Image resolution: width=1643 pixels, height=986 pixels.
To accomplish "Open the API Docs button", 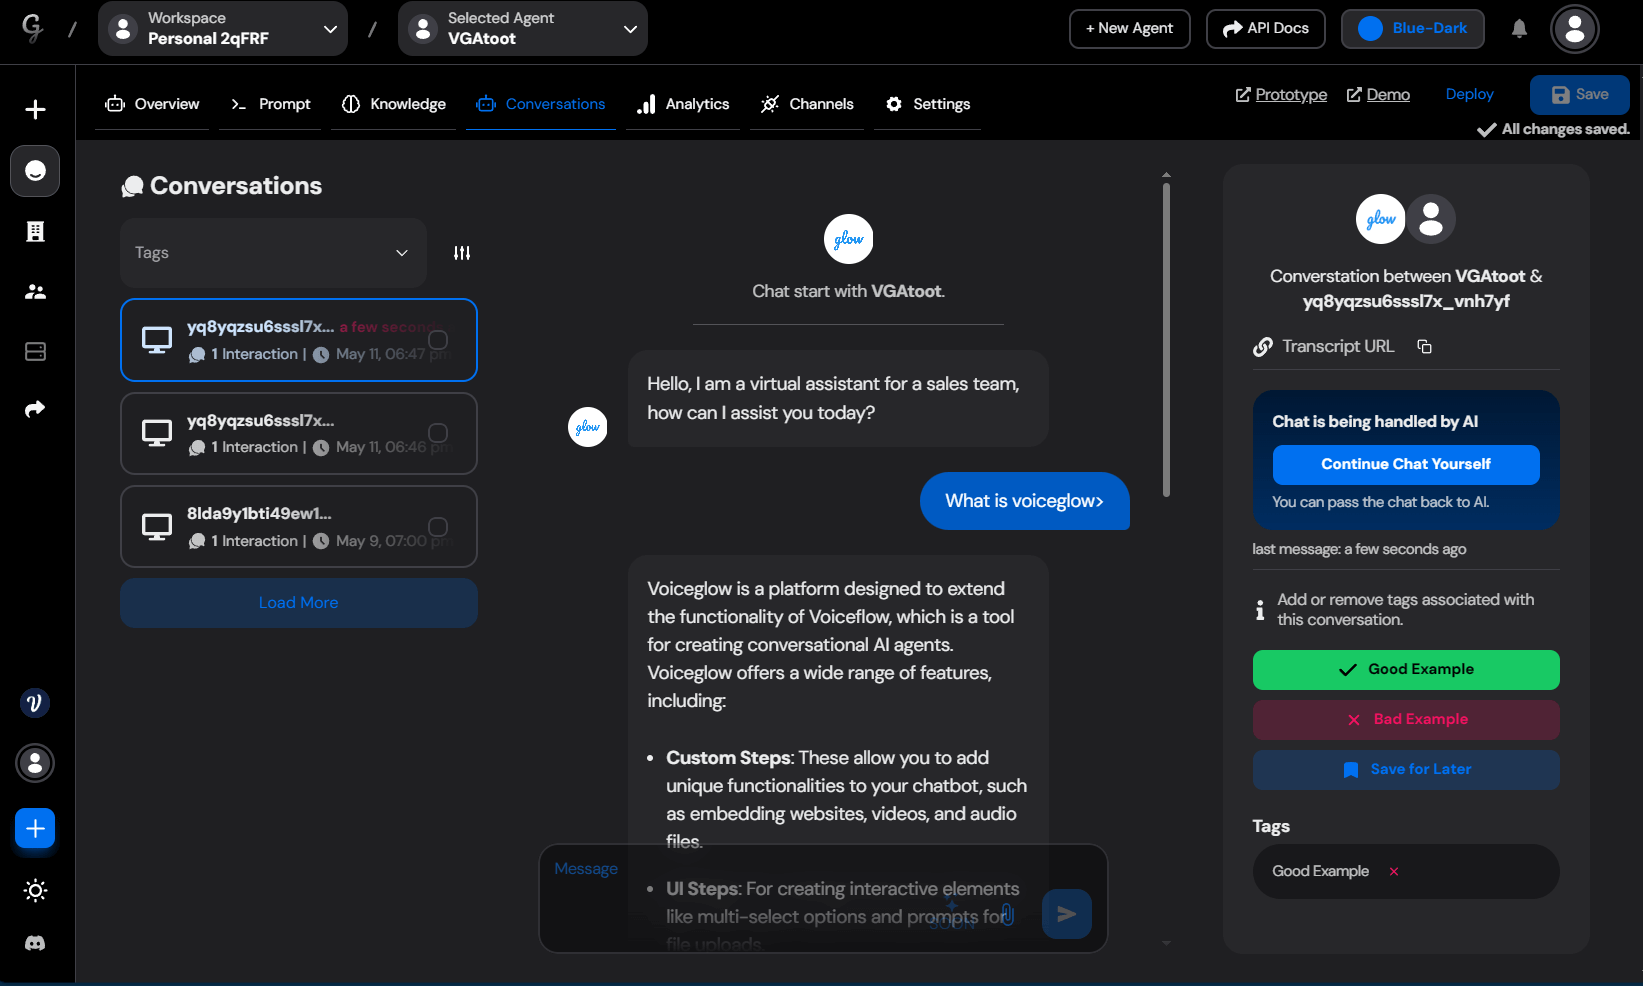I will 1265,28.
